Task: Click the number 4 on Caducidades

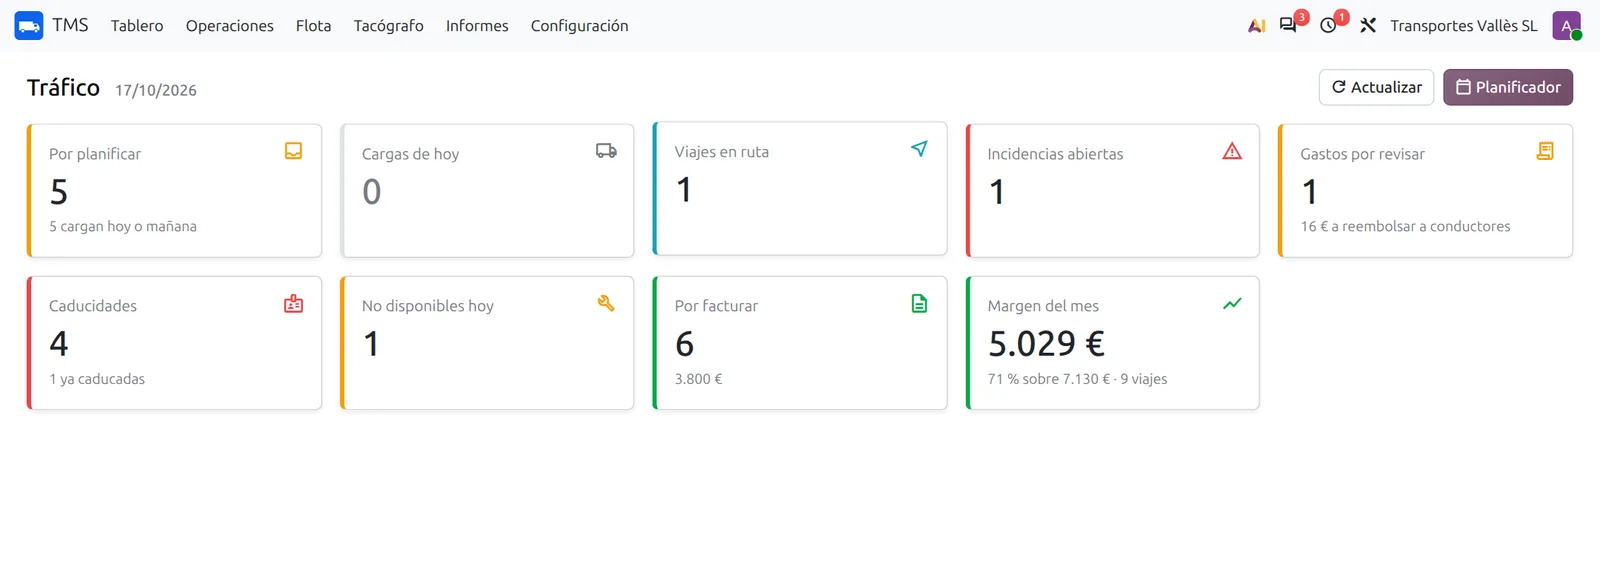Action: tap(59, 344)
